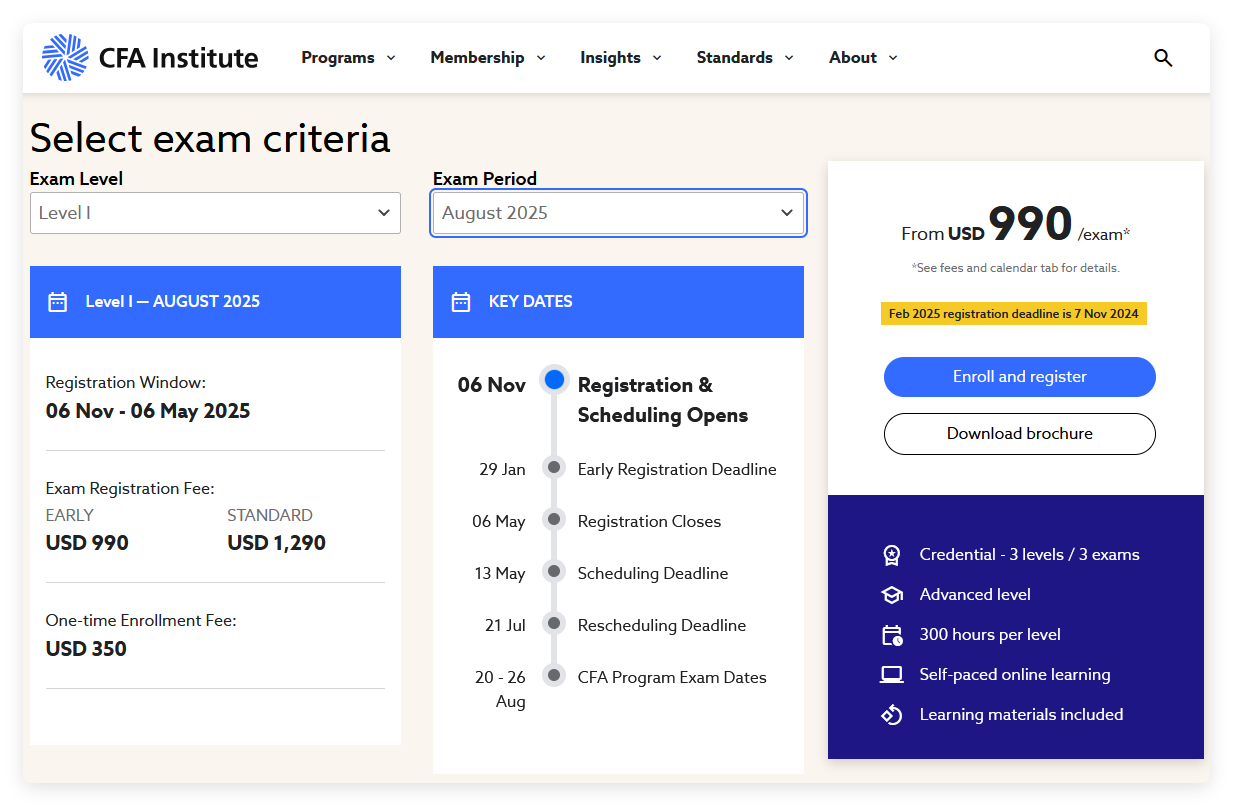Open the site search magnifier icon
Image resolution: width=1233 pixels, height=806 pixels.
pyautogui.click(x=1163, y=58)
